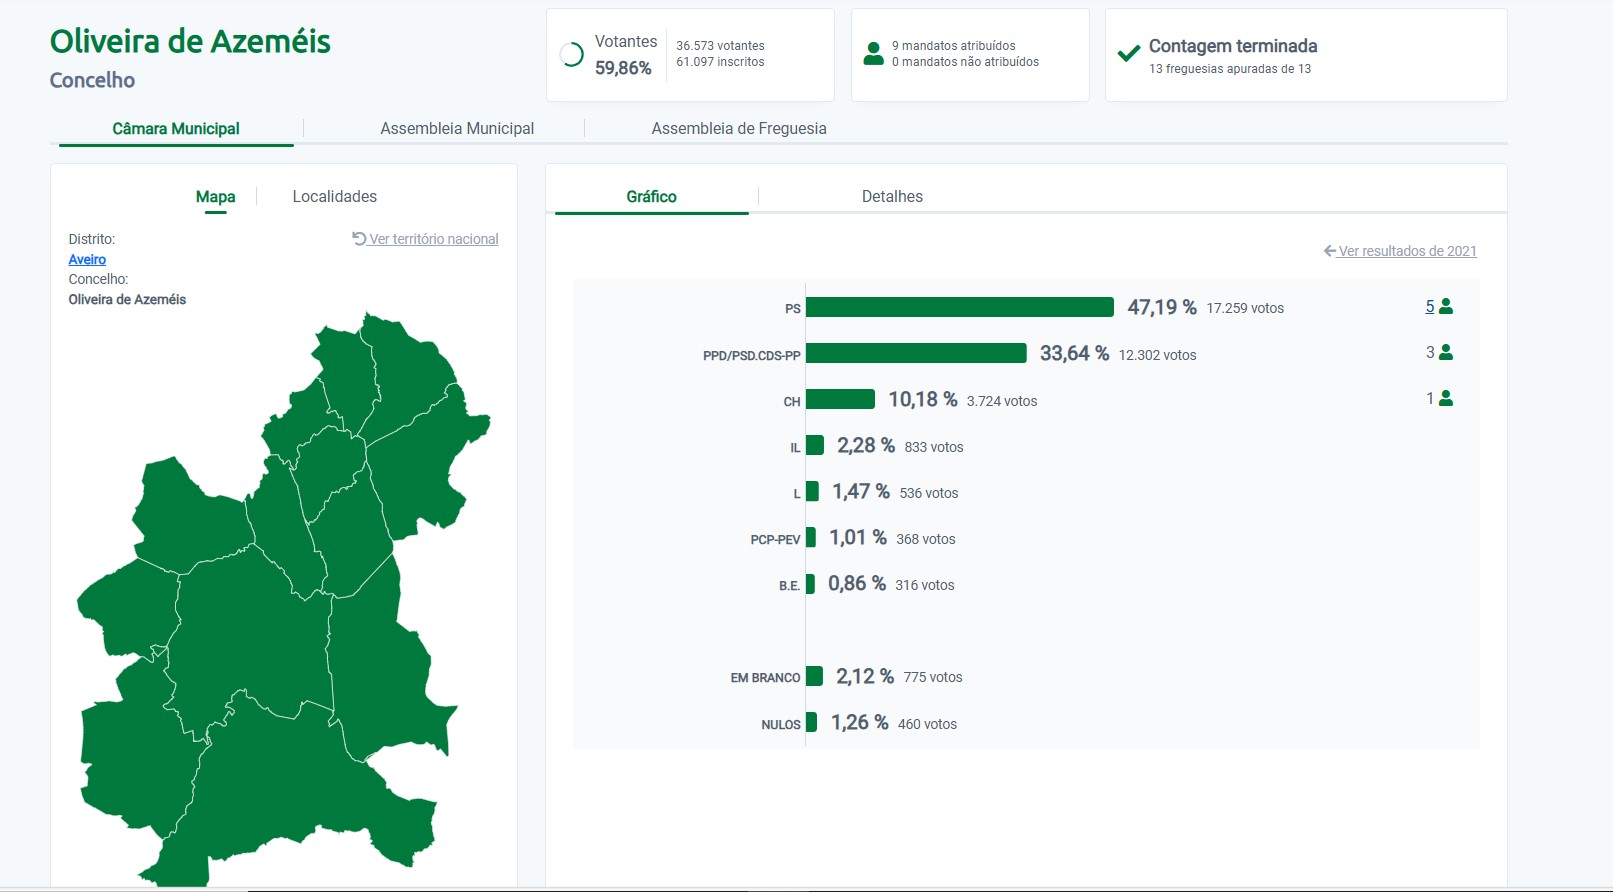Click the circular voter turnout progress icon
The width and height of the screenshot is (1613, 892).
point(571,55)
